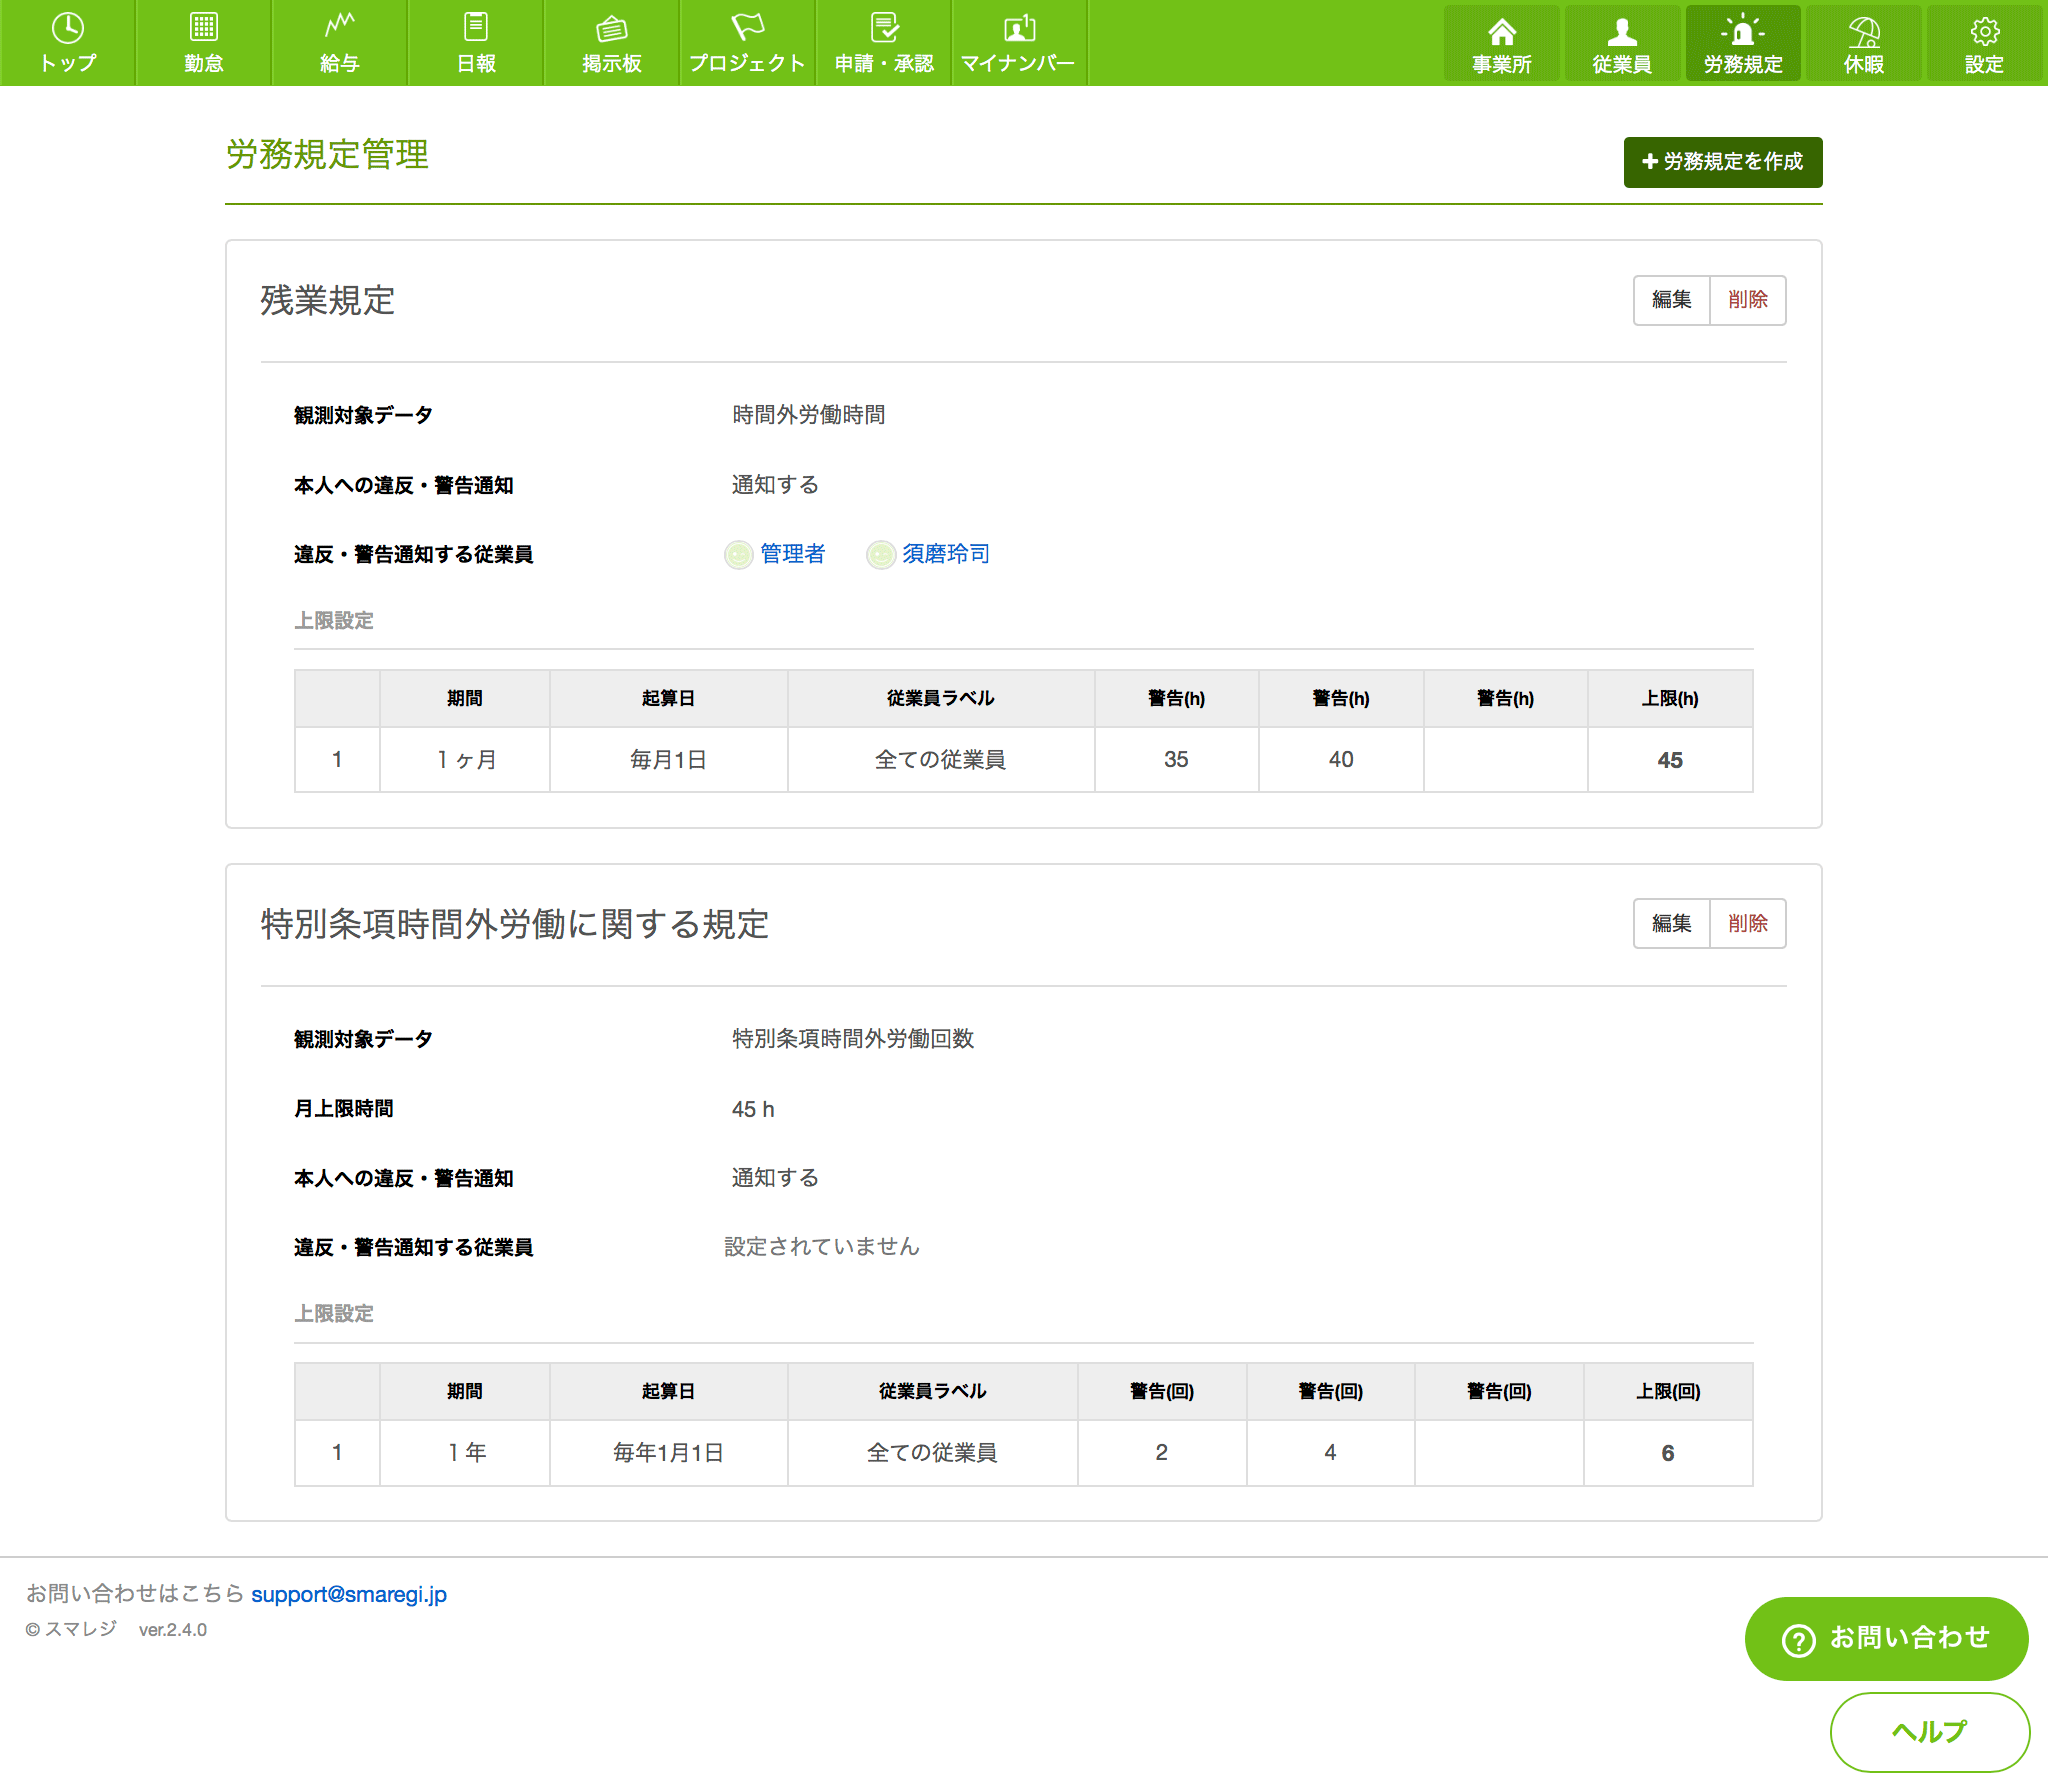
Task: Select the 毎年1月1日 table cell
Action: (668, 1453)
